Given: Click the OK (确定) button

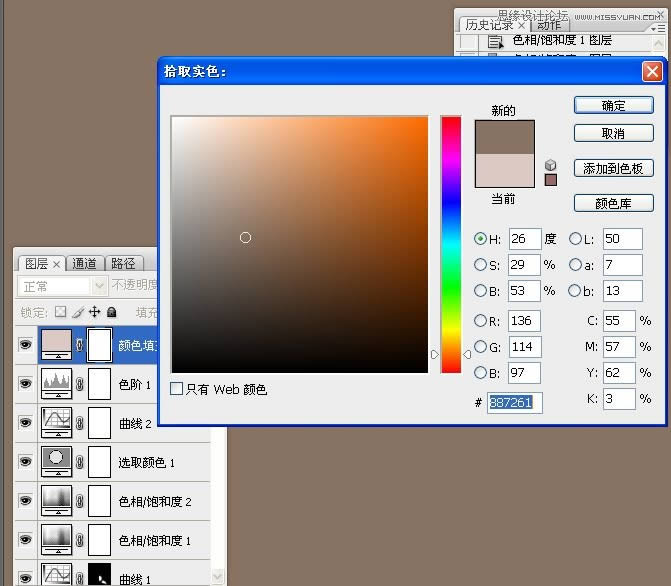Looking at the screenshot, I should pos(614,105).
